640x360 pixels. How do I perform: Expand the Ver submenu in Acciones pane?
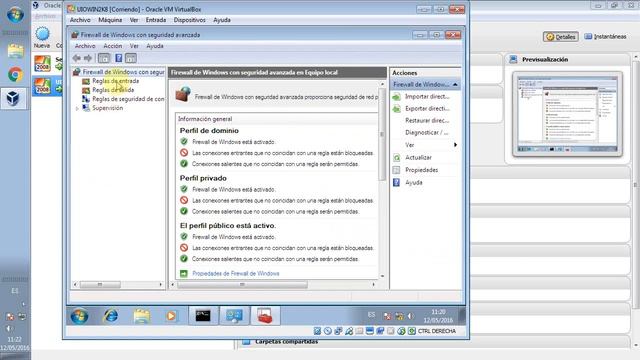[x=455, y=145]
